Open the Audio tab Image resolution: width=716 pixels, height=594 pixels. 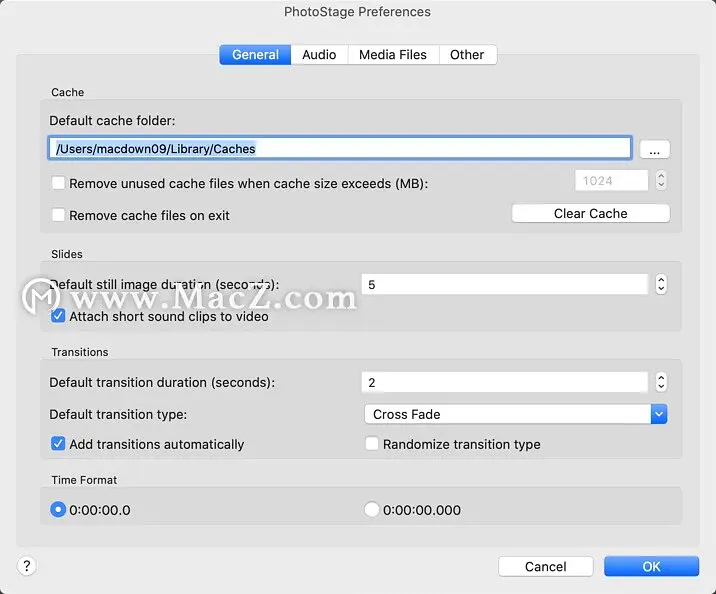(x=319, y=55)
